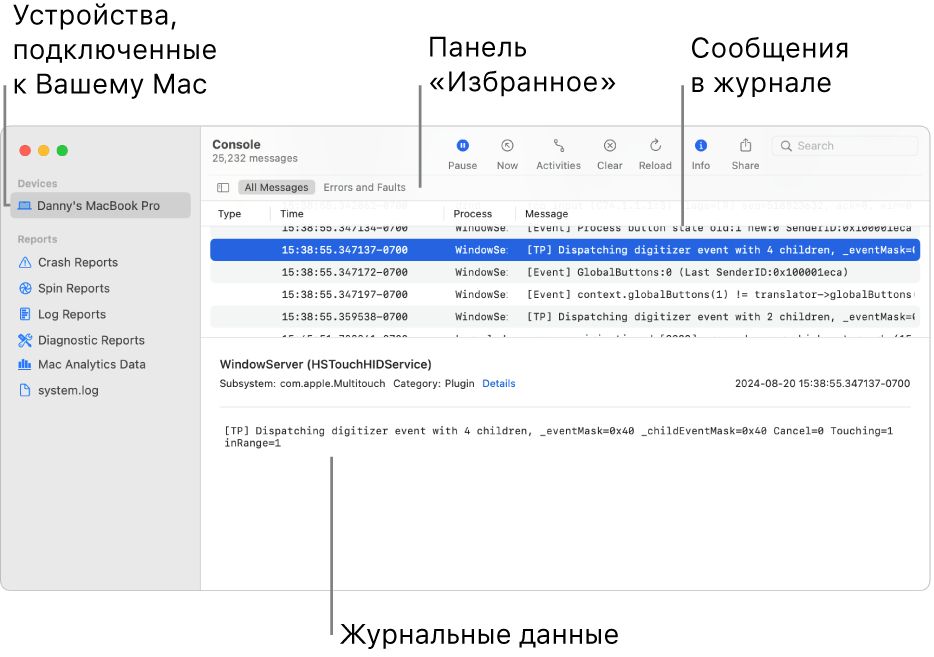Screen dimensions: 934x657
Task: Click the Console window title
Action: pyautogui.click(x=236, y=145)
